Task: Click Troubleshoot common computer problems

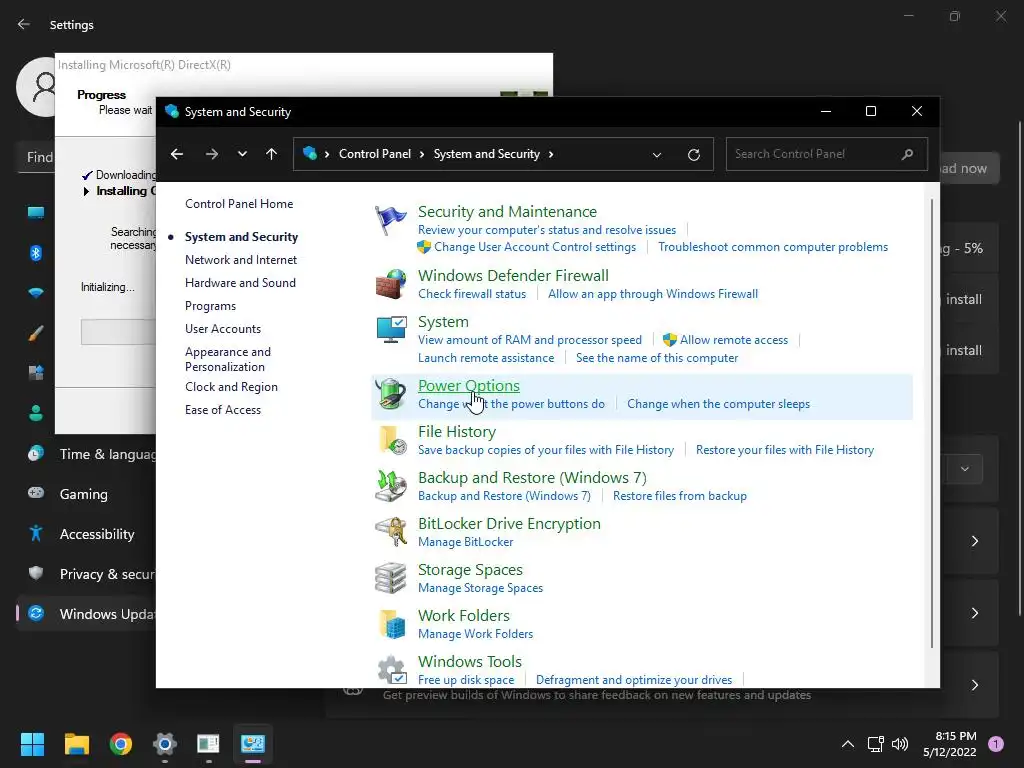Action: coord(773,248)
